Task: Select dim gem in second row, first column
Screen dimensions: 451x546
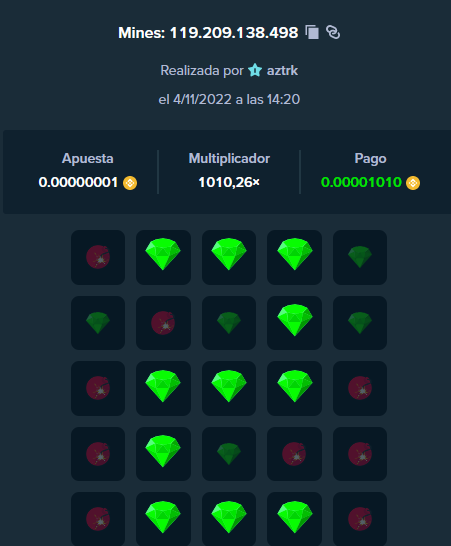Action: pos(98,323)
